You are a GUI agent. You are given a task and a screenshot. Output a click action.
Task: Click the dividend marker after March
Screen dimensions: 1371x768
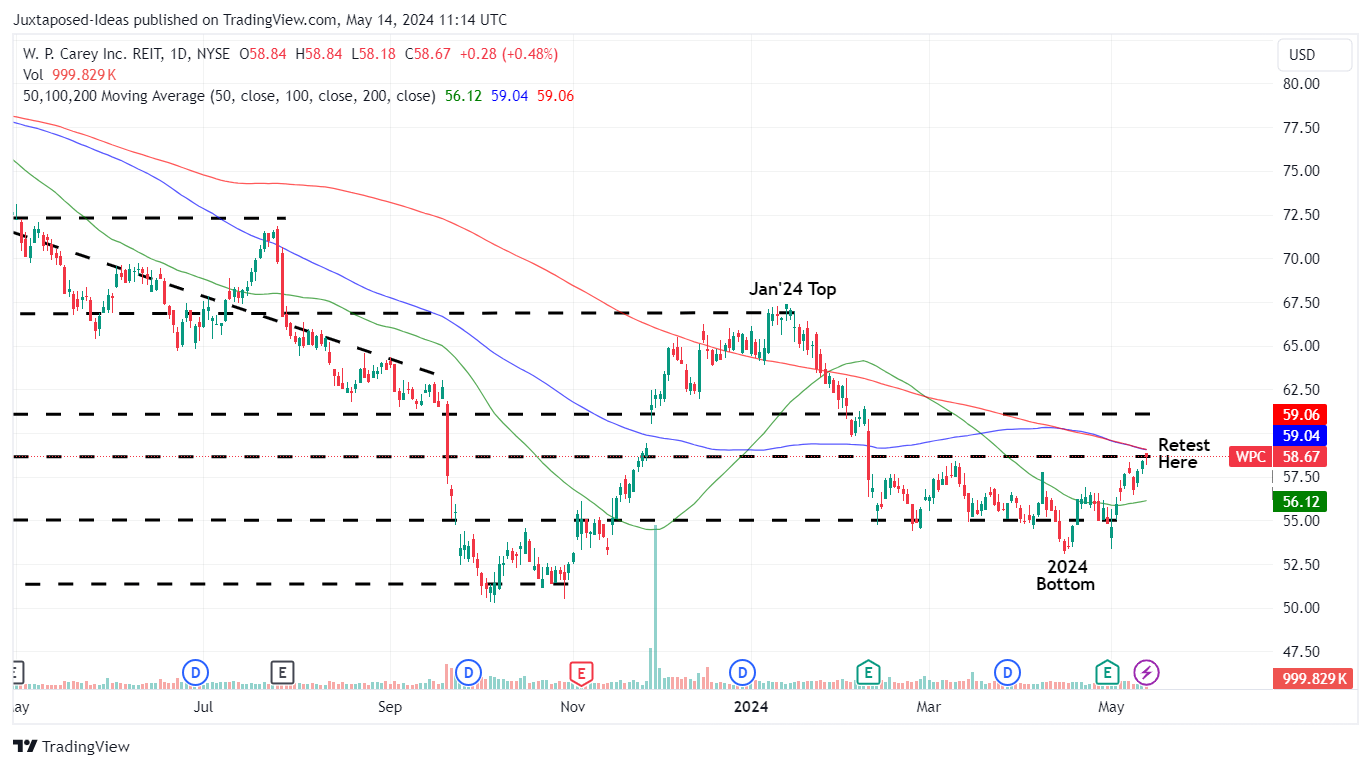[1007, 673]
